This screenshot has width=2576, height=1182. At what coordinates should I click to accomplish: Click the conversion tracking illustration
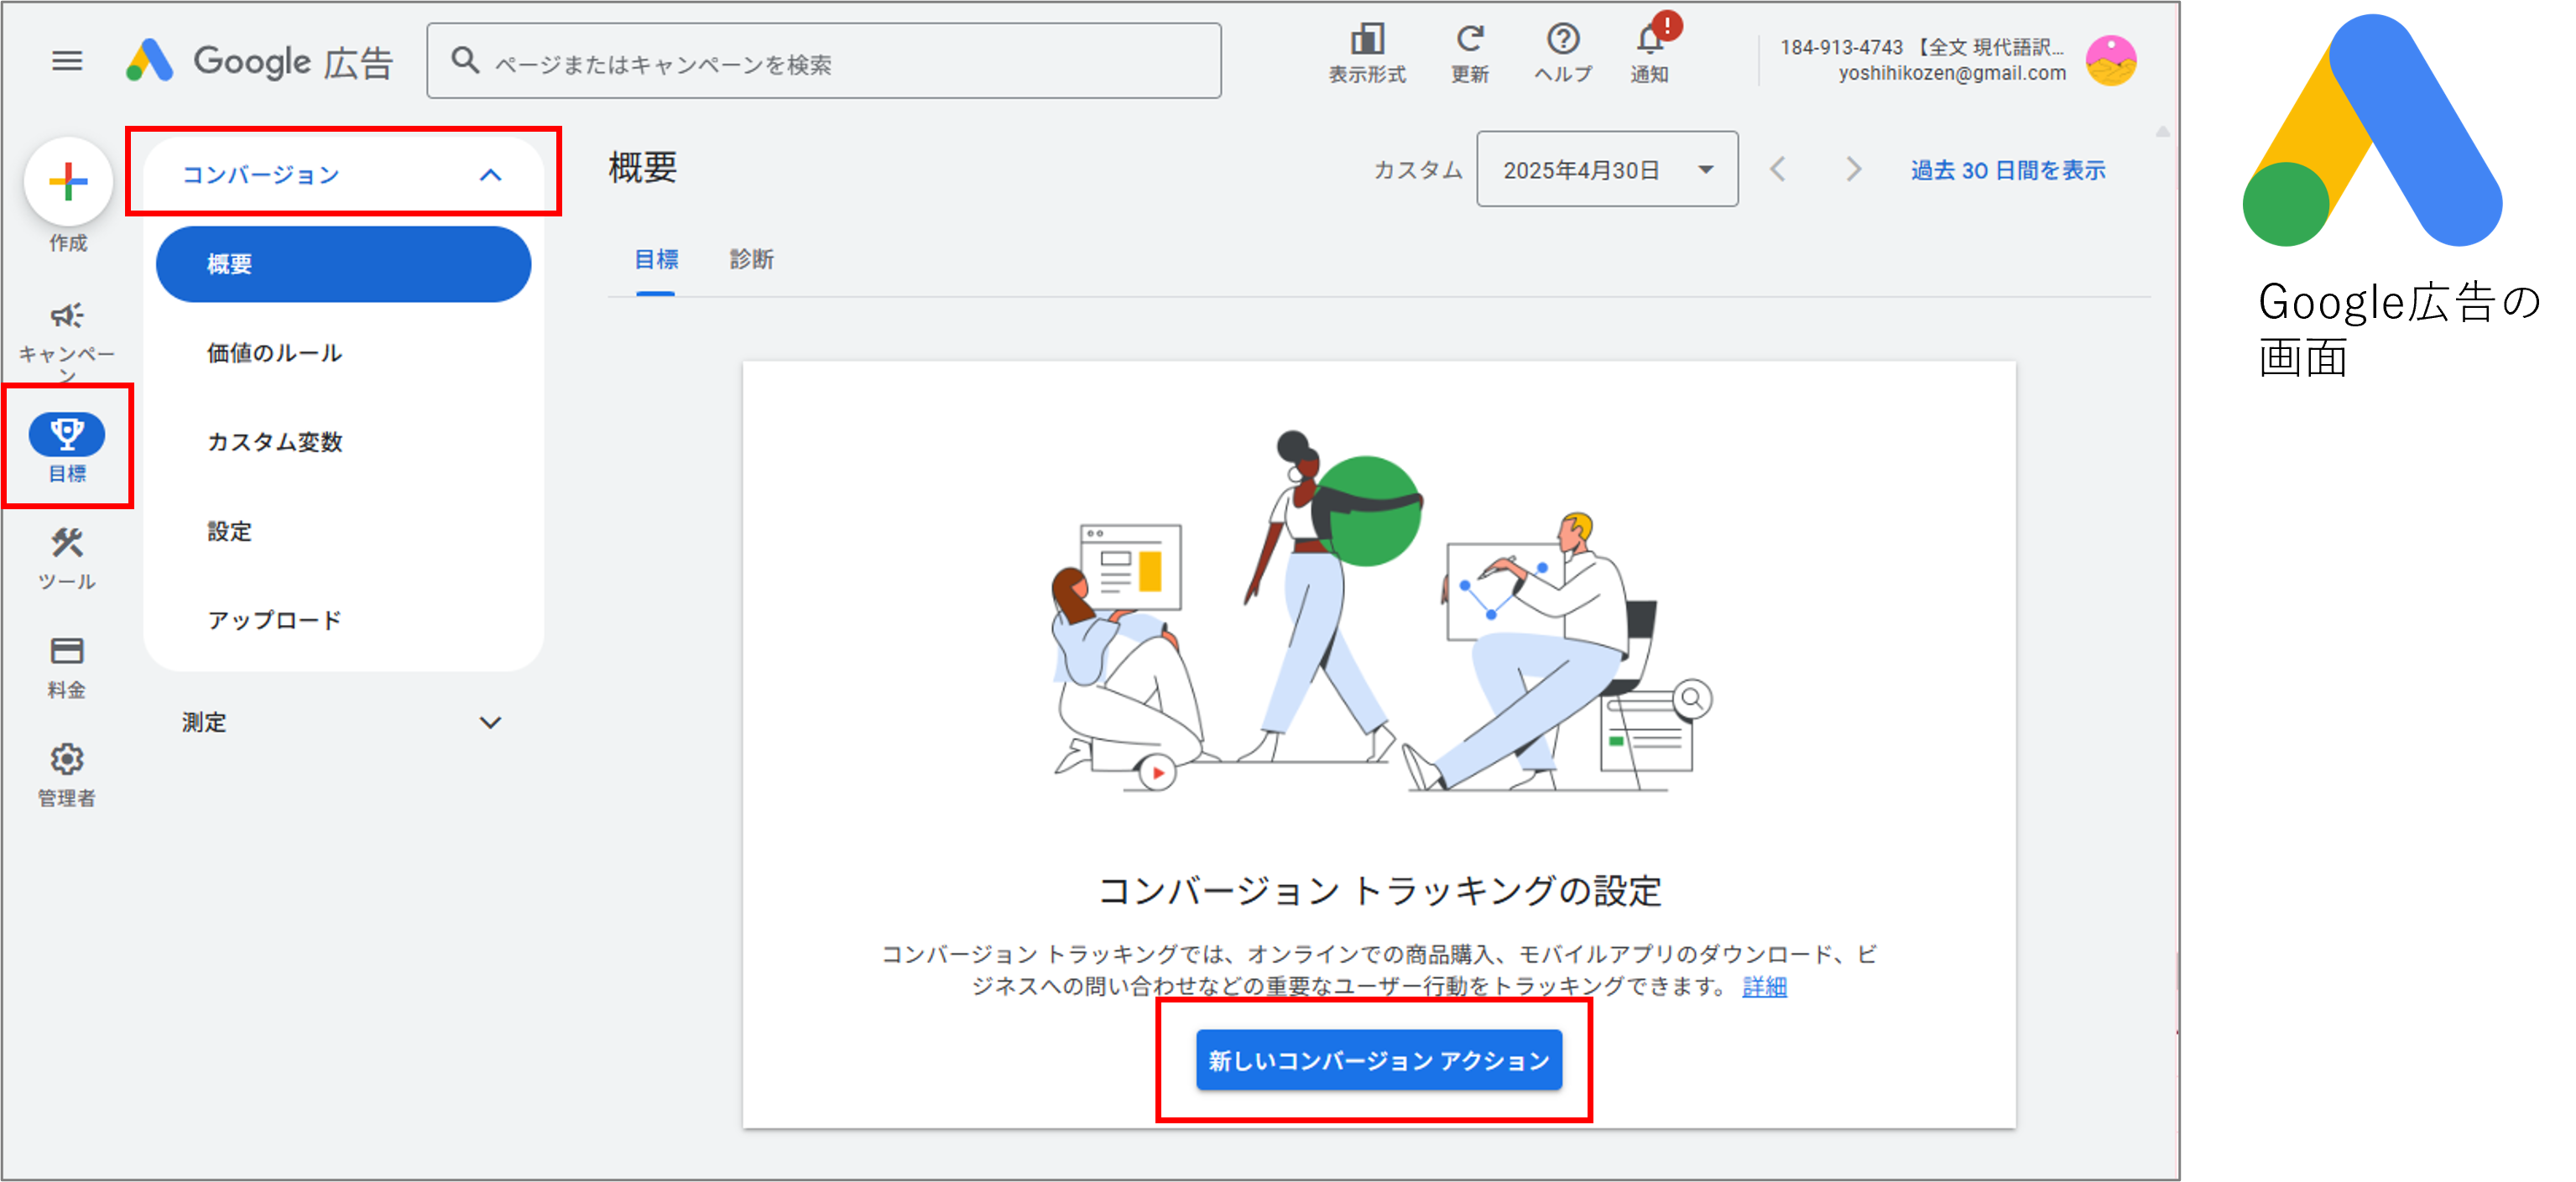pos(1380,612)
